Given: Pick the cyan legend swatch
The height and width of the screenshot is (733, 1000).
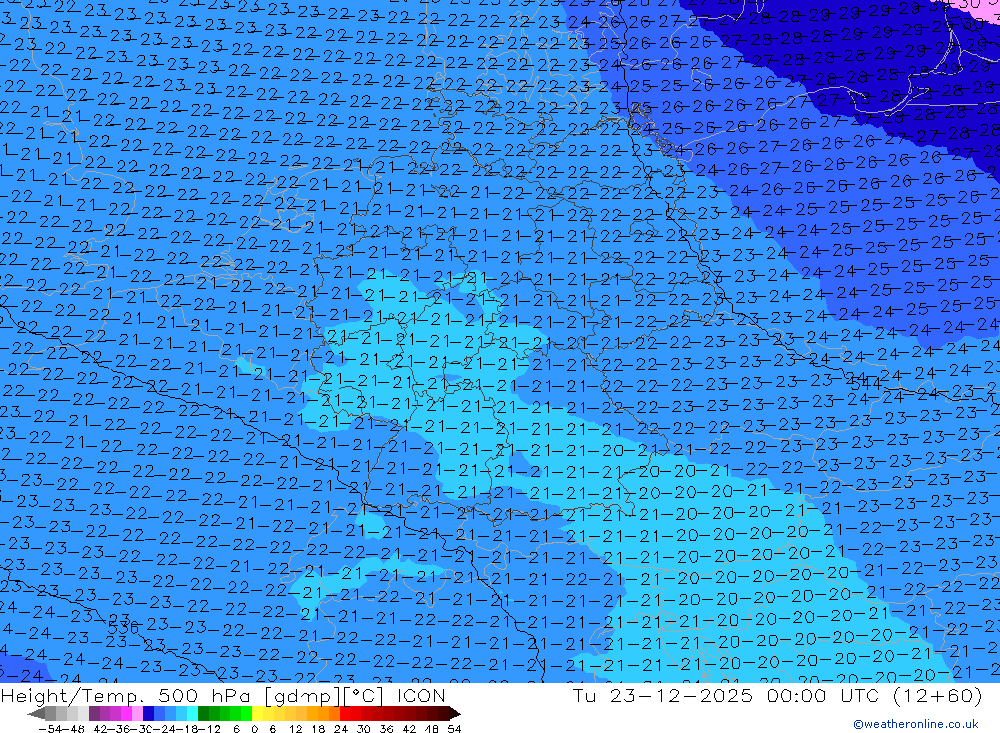Looking at the screenshot, I should 192,713.
